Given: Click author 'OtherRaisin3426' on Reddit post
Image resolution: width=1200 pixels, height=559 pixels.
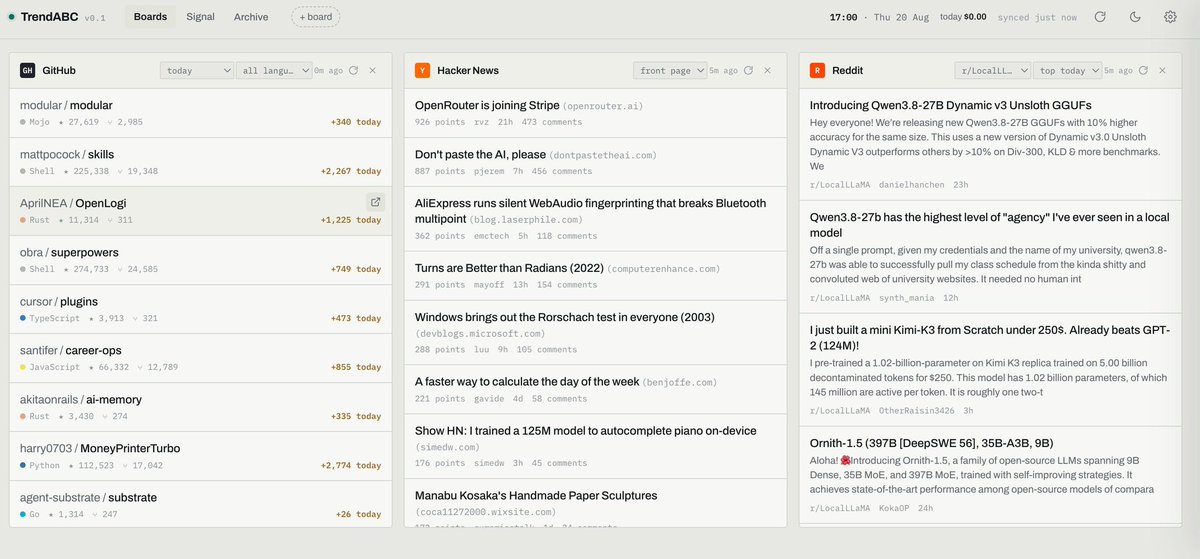Looking at the screenshot, I should point(916,411).
